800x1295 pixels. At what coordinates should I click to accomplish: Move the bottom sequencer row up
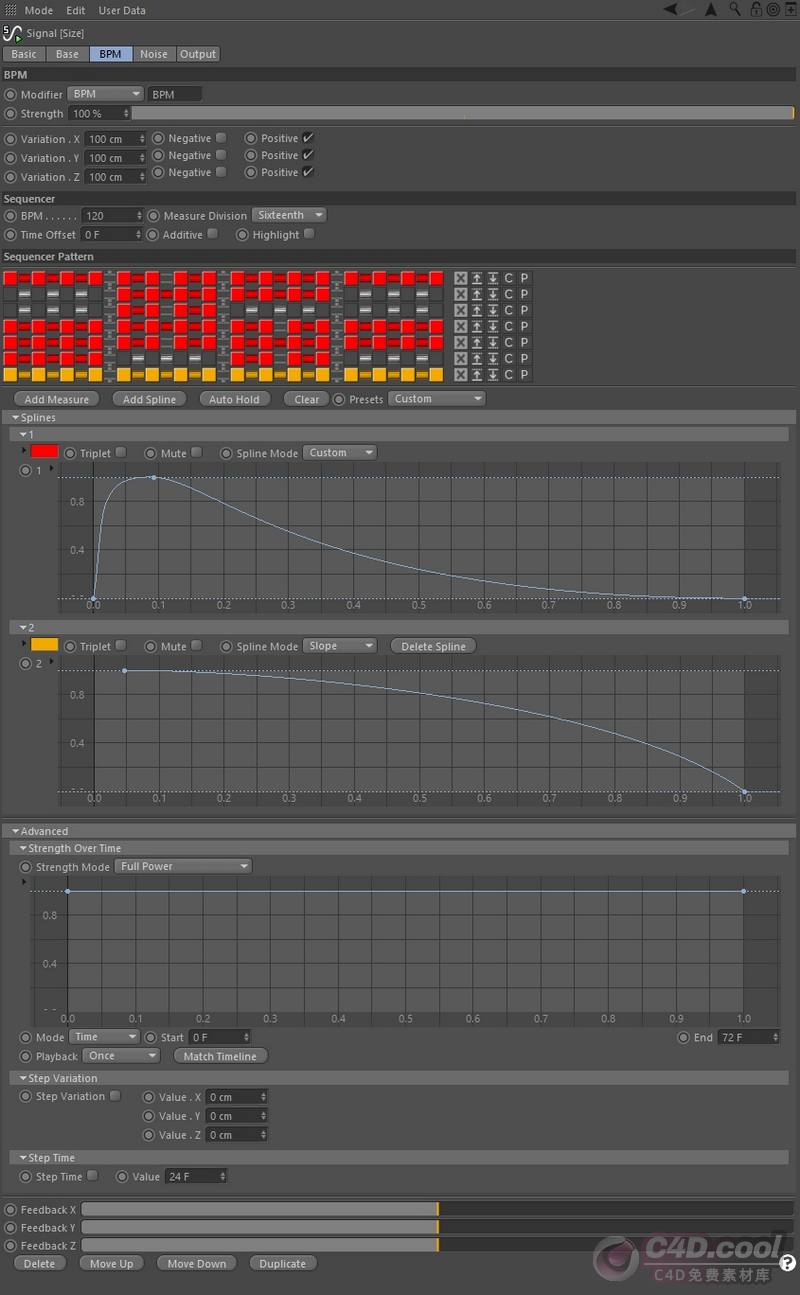coord(477,374)
